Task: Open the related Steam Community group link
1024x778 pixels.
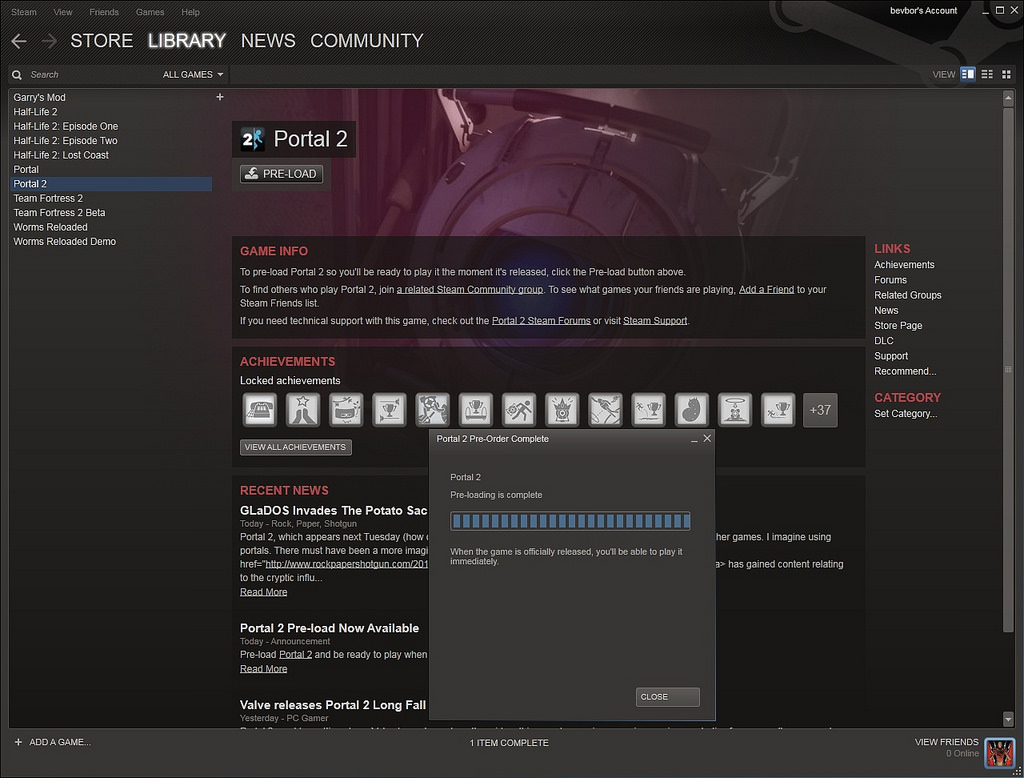Action: 470,289
